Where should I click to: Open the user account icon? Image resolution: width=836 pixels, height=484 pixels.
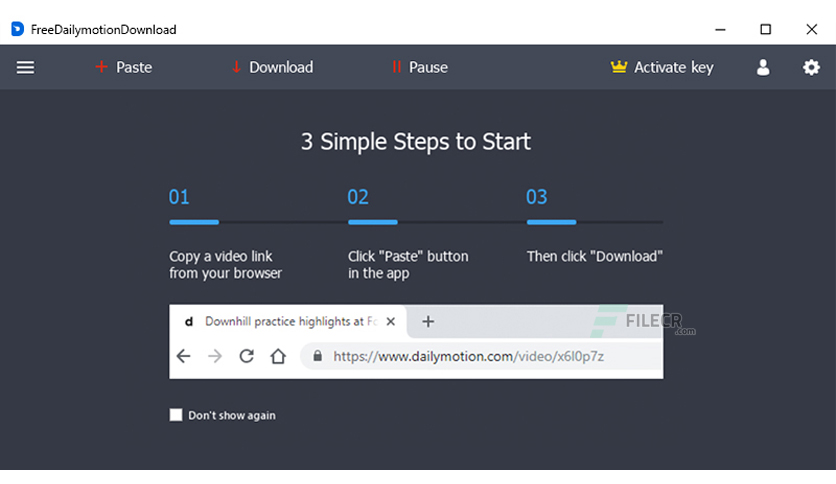click(x=763, y=67)
